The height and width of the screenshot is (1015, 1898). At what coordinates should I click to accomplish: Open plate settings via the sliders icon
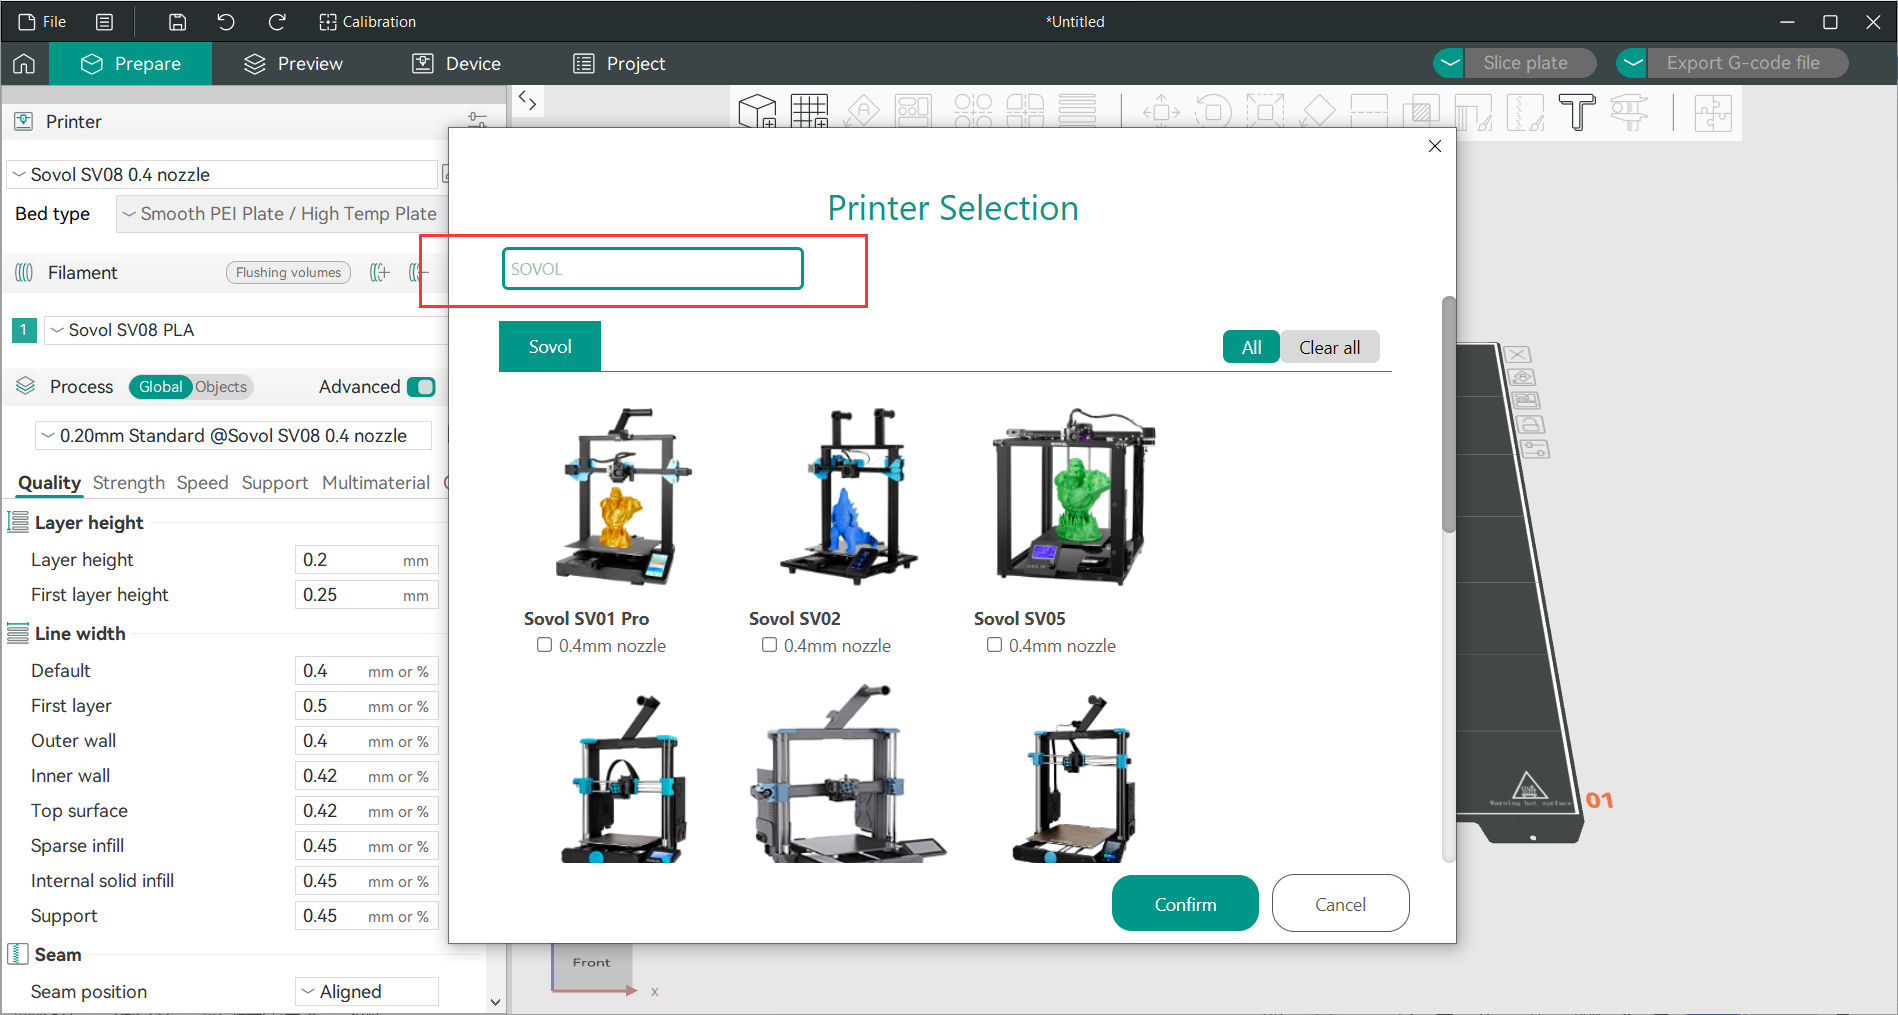pyautogui.click(x=478, y=119)
